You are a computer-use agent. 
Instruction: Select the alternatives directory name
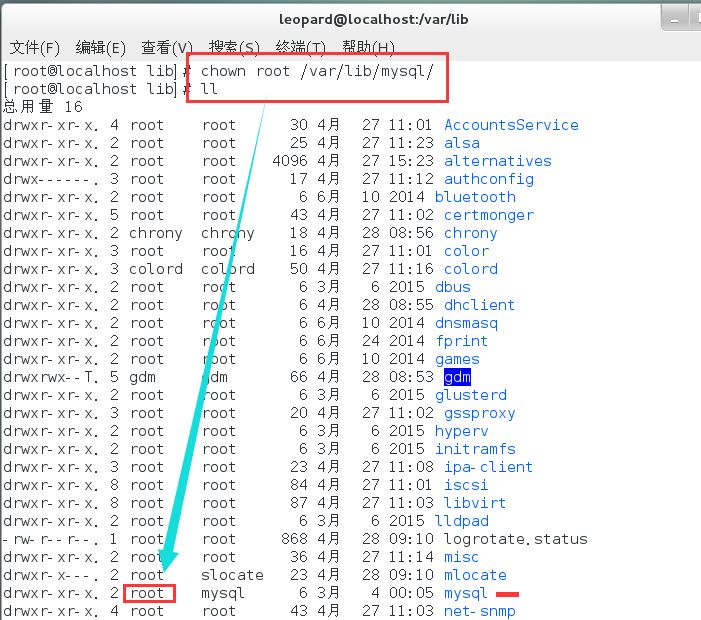498,161
